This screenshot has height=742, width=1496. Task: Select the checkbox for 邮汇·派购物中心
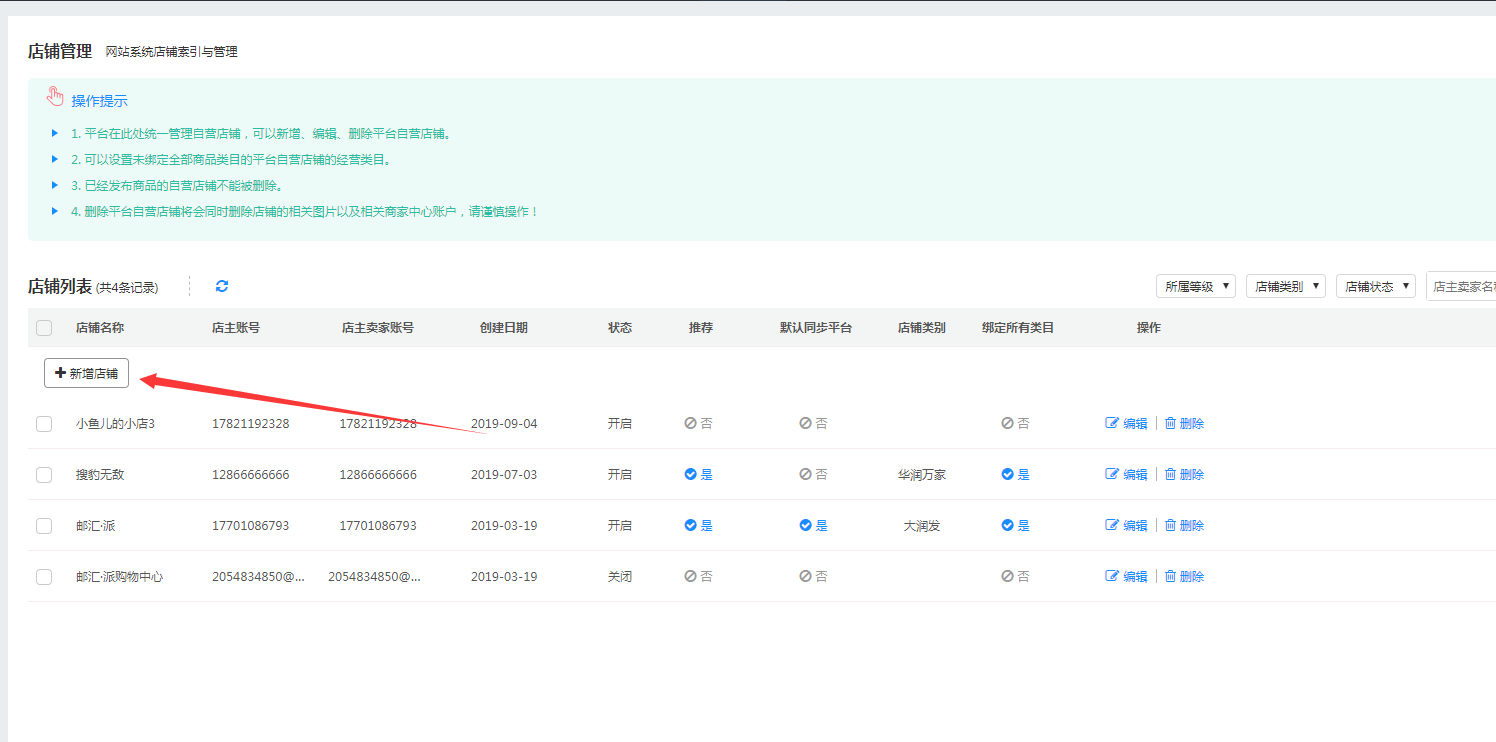tap(44, 577)
